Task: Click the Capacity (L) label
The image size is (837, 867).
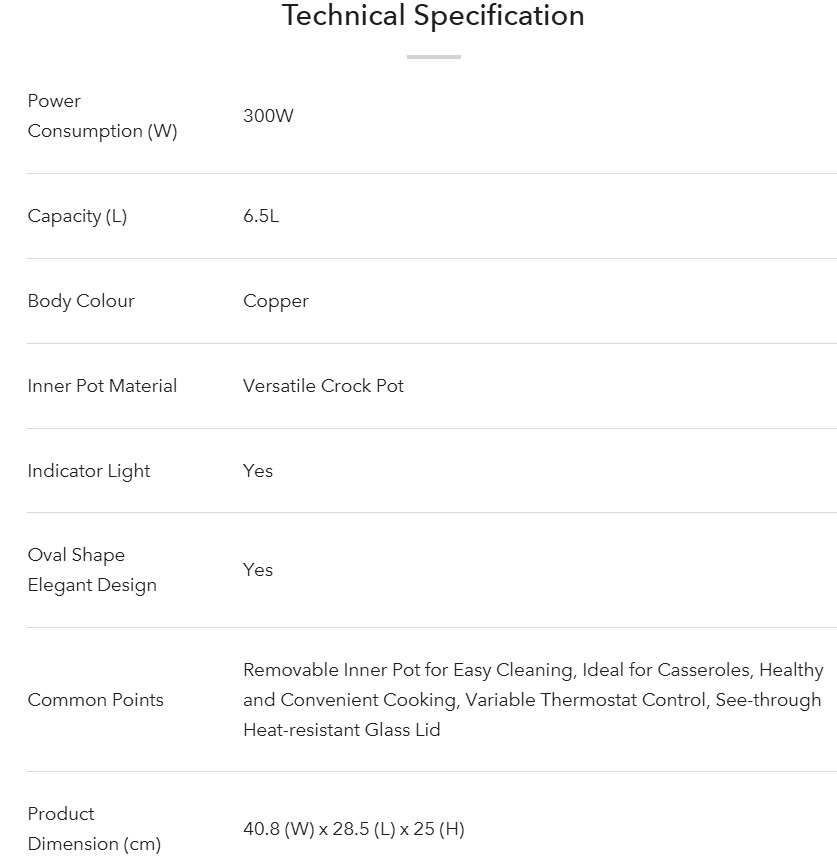Action: click(77, 216)
